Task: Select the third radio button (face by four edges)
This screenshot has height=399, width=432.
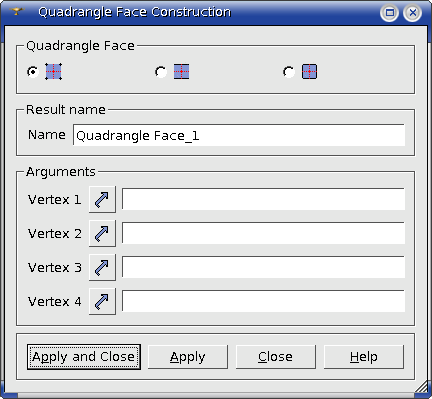Action: 289,72
